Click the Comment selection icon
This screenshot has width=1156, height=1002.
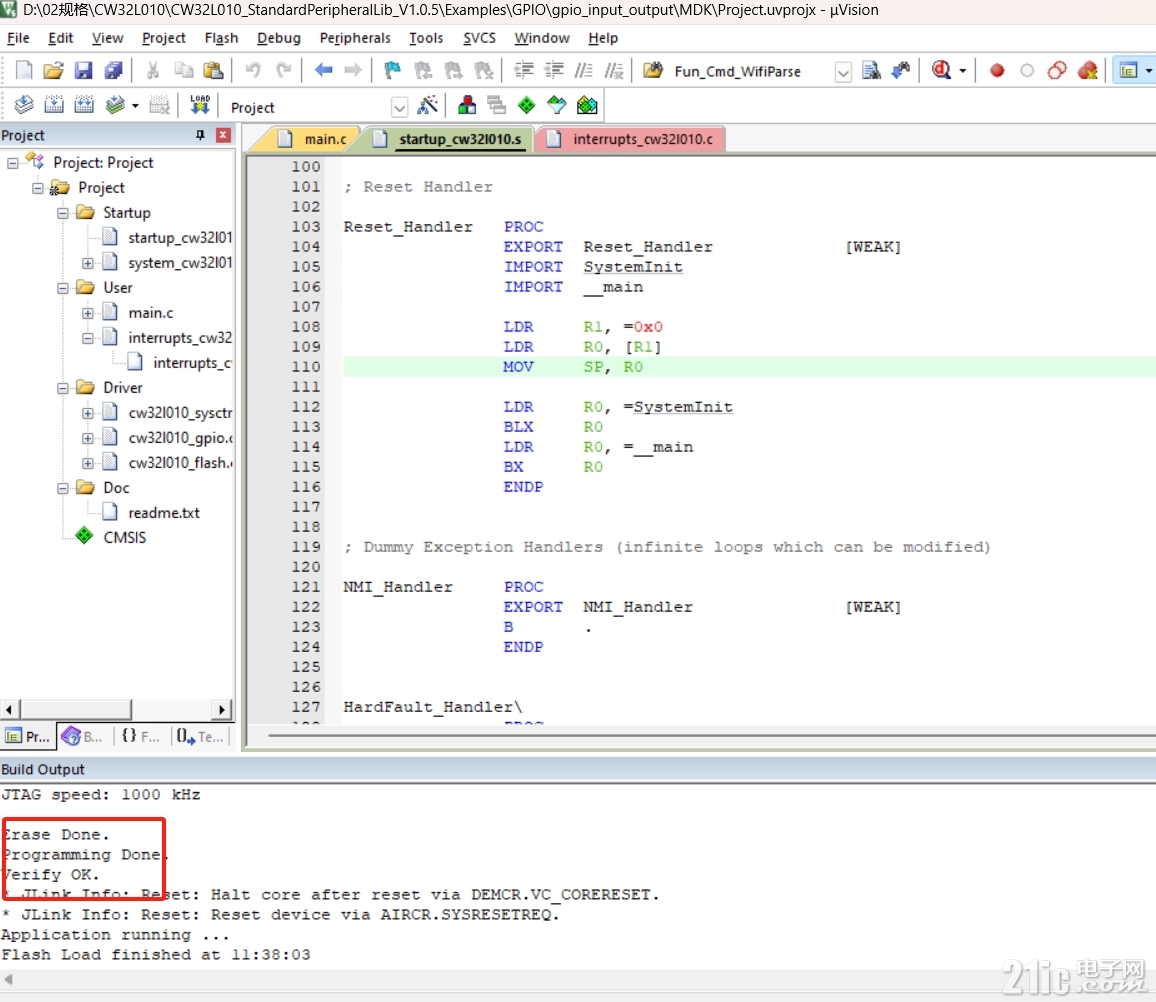coord(583,70)
